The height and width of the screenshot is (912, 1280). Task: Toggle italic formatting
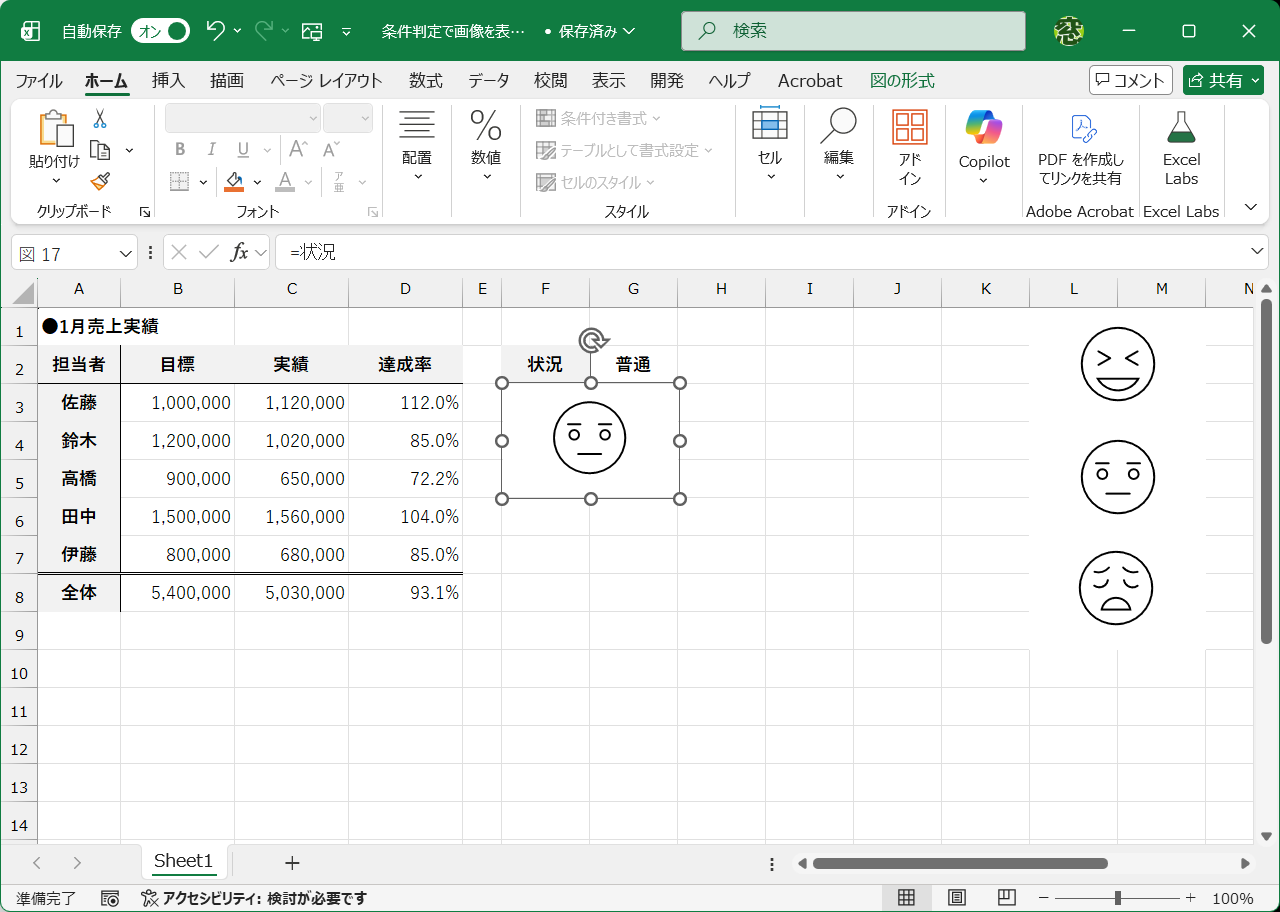point(211,149)
